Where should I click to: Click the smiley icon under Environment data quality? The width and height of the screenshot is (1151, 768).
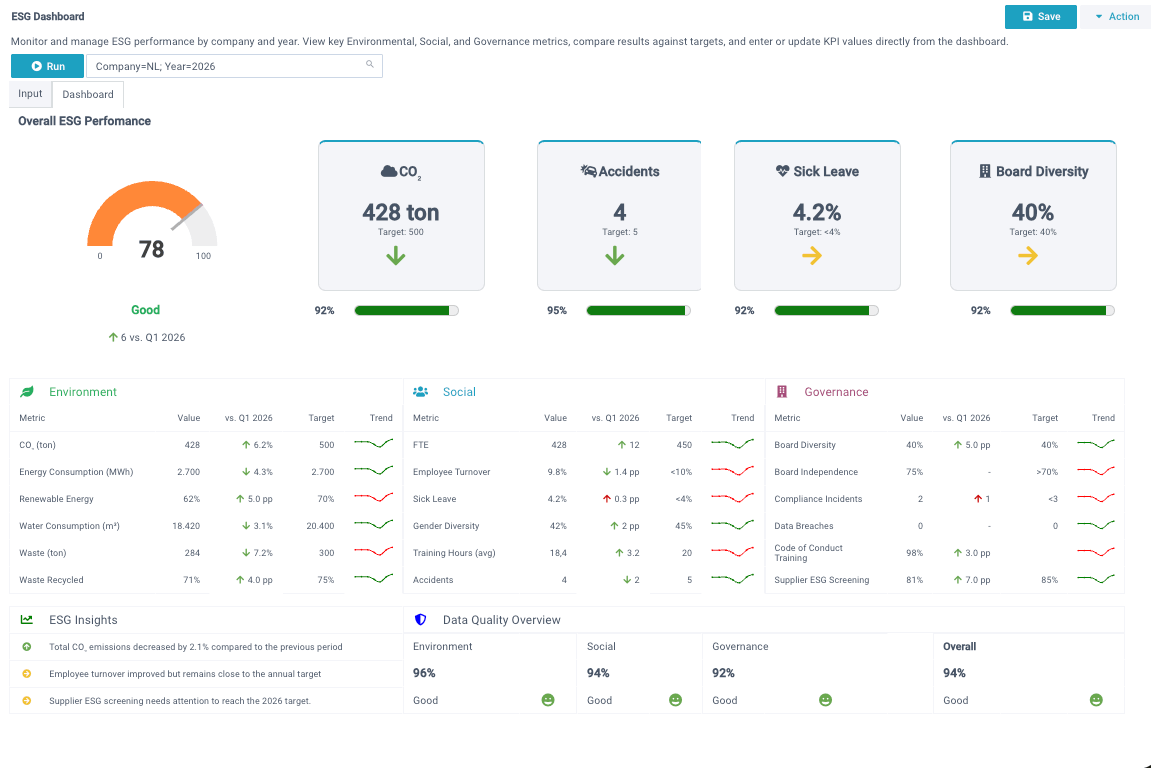click(x=548, y=700)
